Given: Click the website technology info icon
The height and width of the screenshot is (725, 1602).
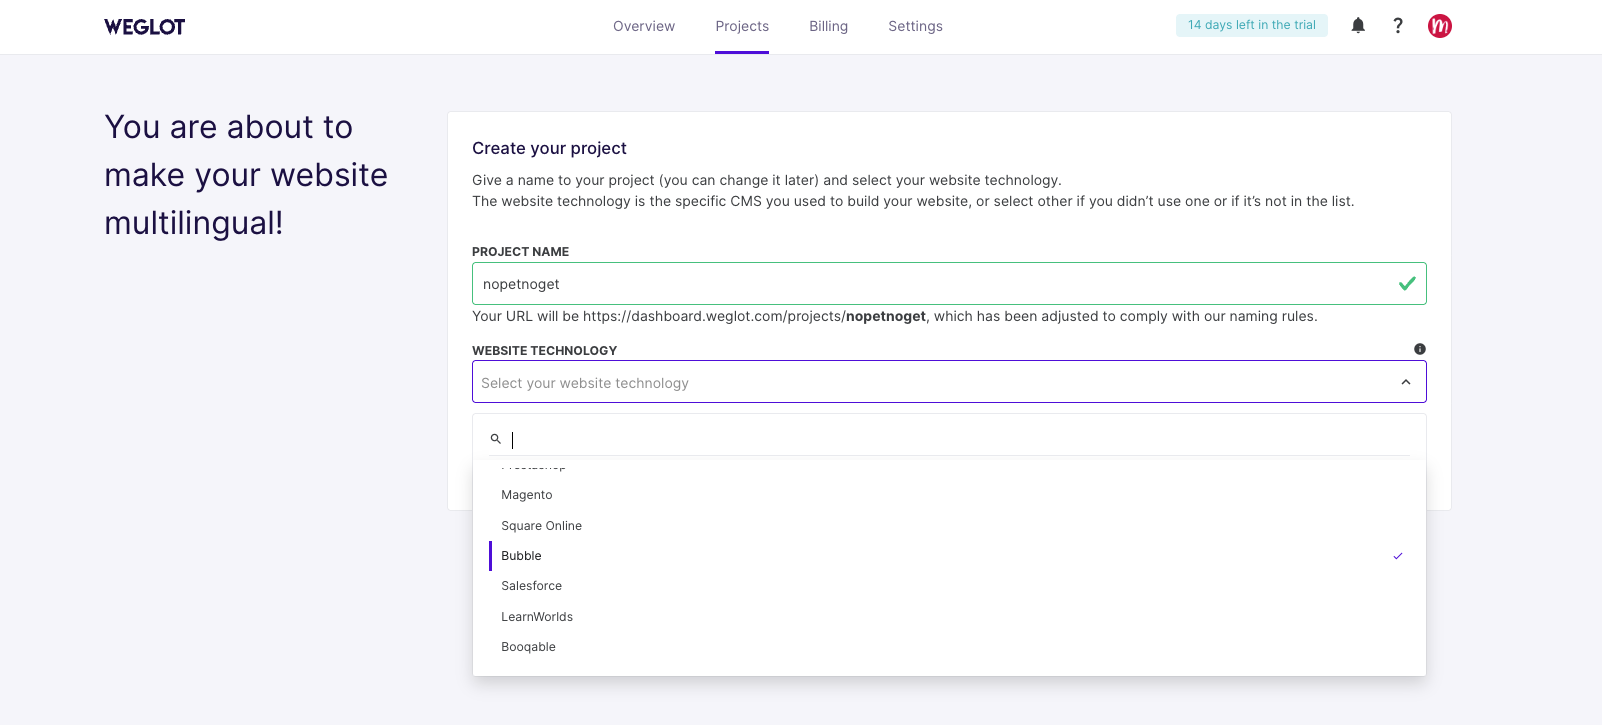Looking at the screenshot, I should 1420,349.
